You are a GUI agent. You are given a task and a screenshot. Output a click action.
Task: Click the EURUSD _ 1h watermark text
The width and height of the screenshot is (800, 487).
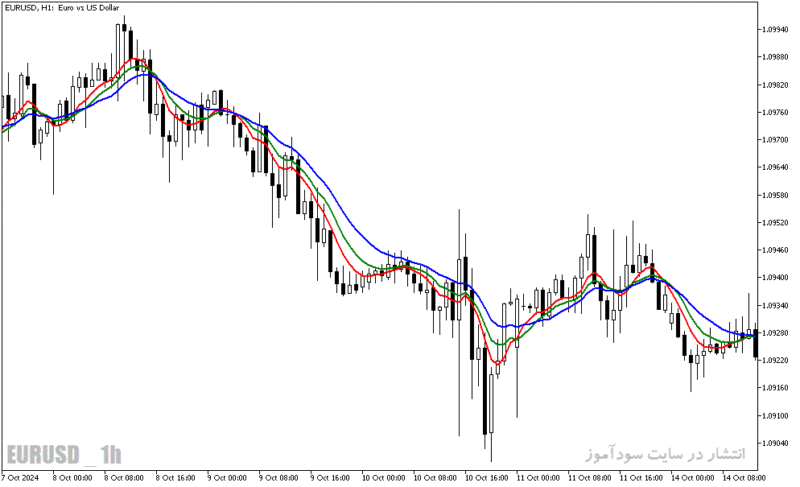point(64,454)
